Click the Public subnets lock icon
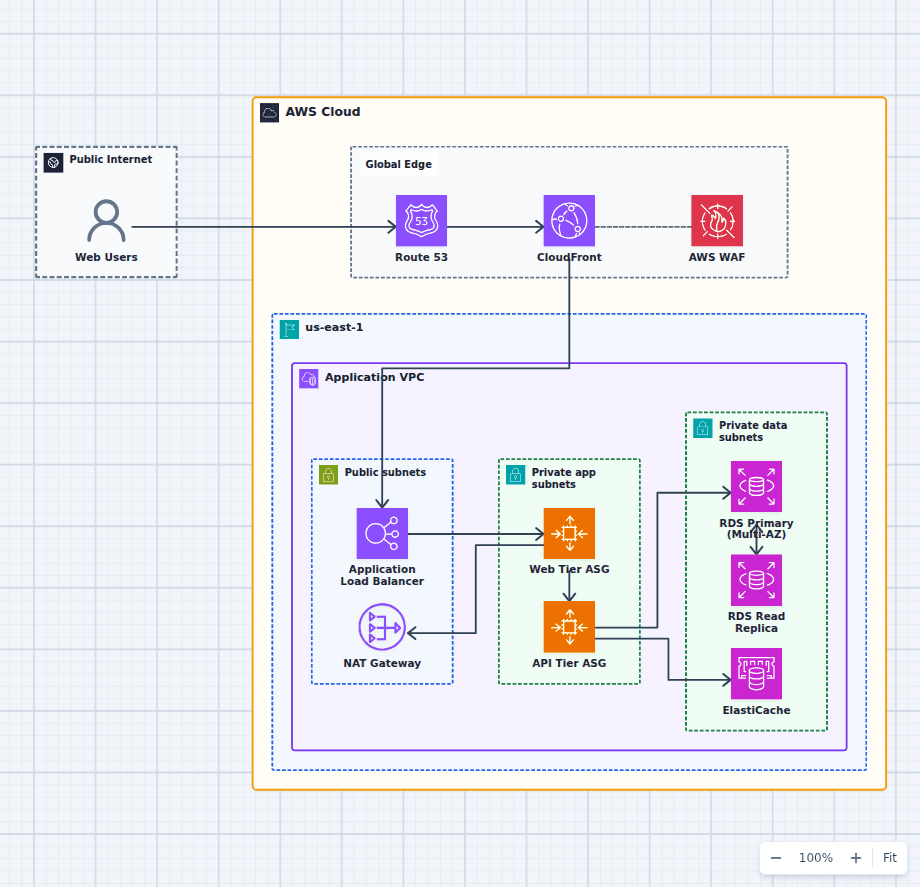 coord(329,475)
